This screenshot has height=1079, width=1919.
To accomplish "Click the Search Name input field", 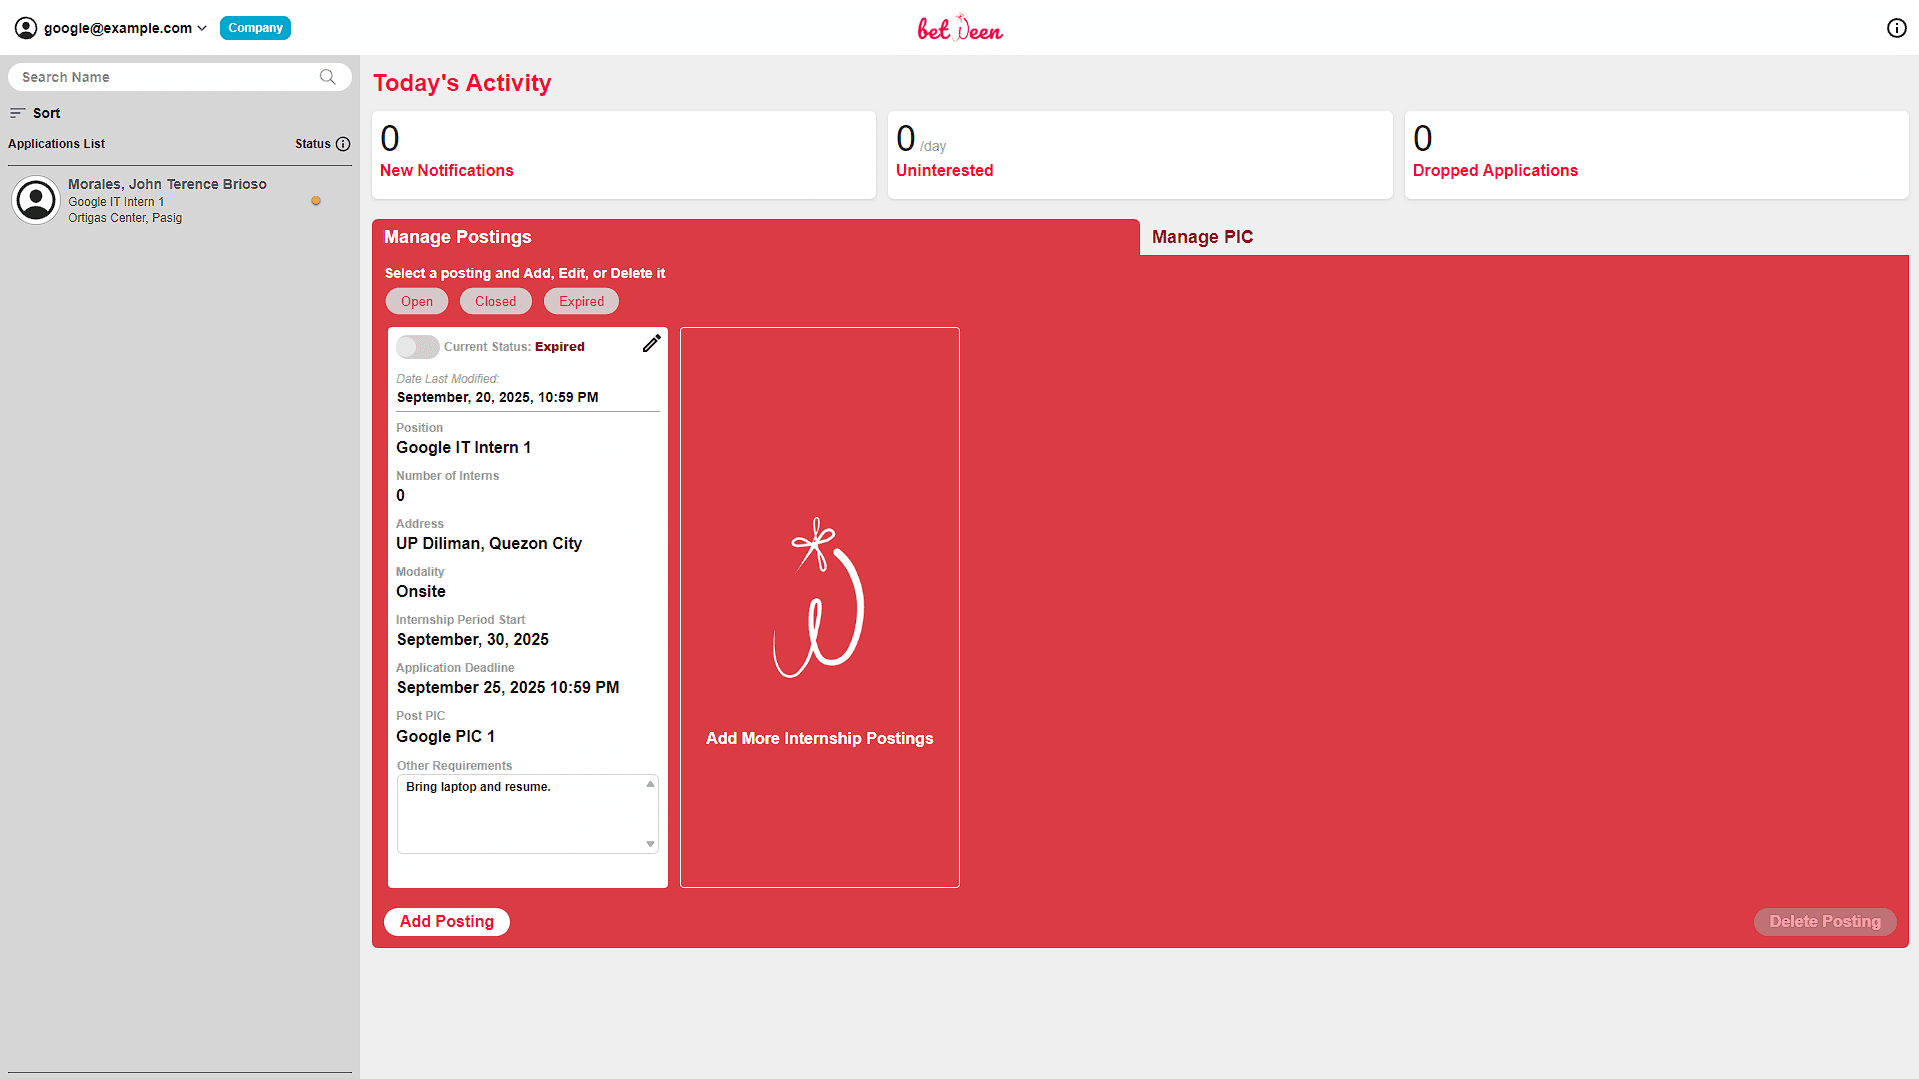I will coord(165,77).
